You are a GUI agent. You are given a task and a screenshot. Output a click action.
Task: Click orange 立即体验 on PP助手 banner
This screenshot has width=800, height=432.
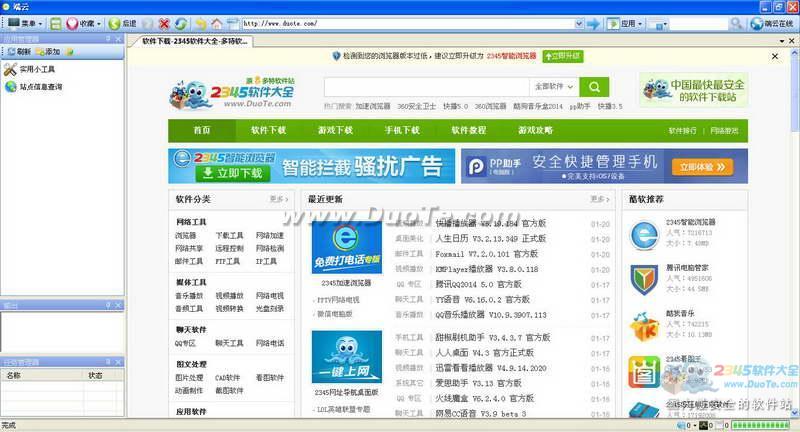coord(703,167)
